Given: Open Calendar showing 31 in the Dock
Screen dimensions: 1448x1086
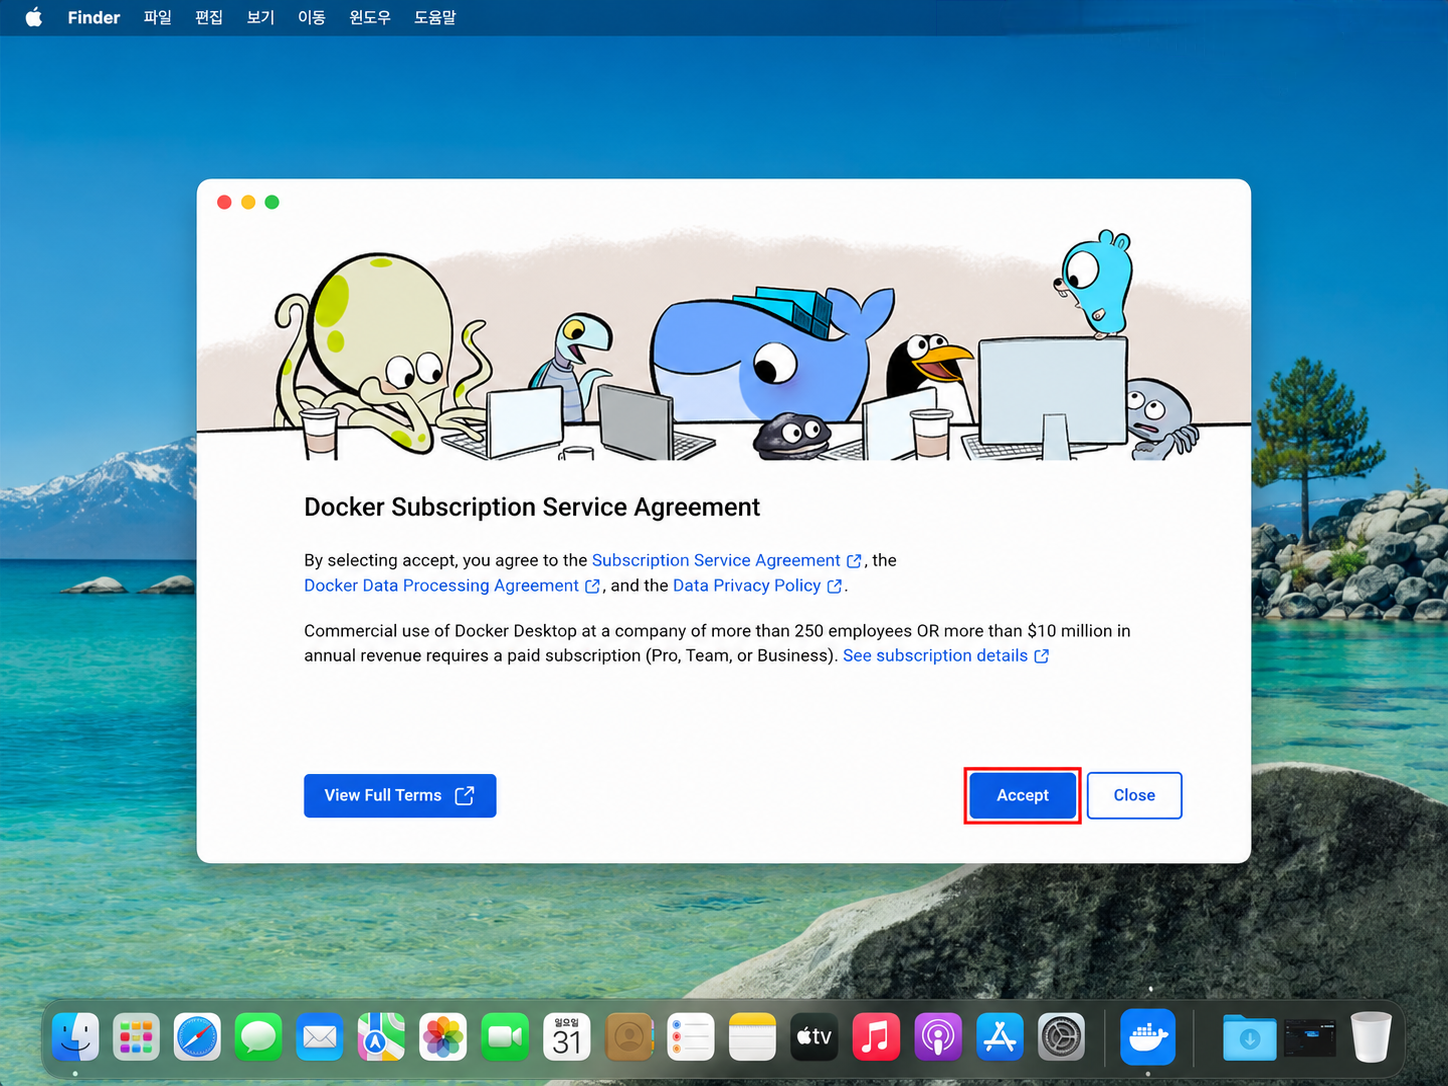Looking at the screenshot, I should point(567,1037).
